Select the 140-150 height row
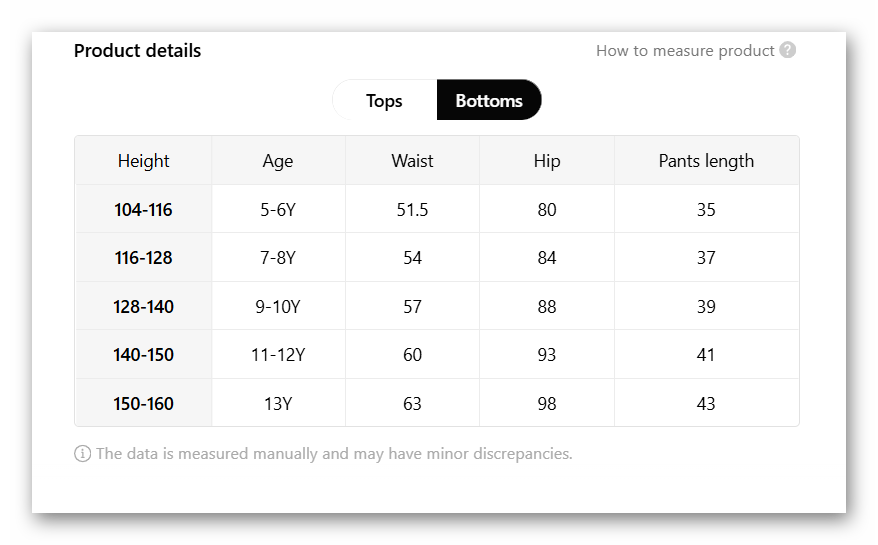Viewport: 878px width, 545px height. 143,355
